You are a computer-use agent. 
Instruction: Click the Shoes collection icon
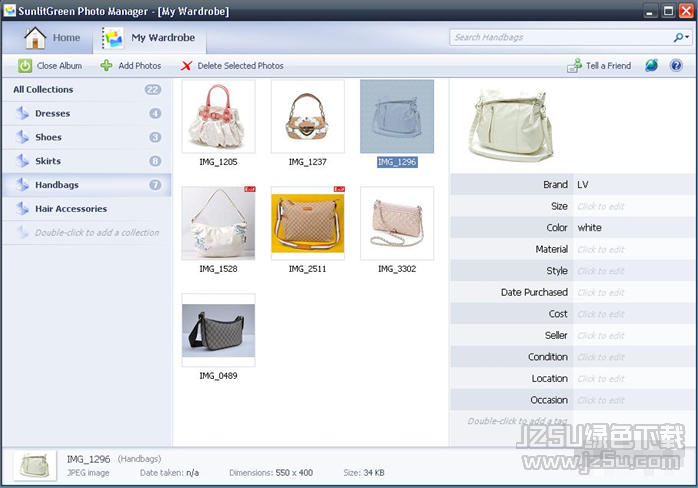click(22, 137)
